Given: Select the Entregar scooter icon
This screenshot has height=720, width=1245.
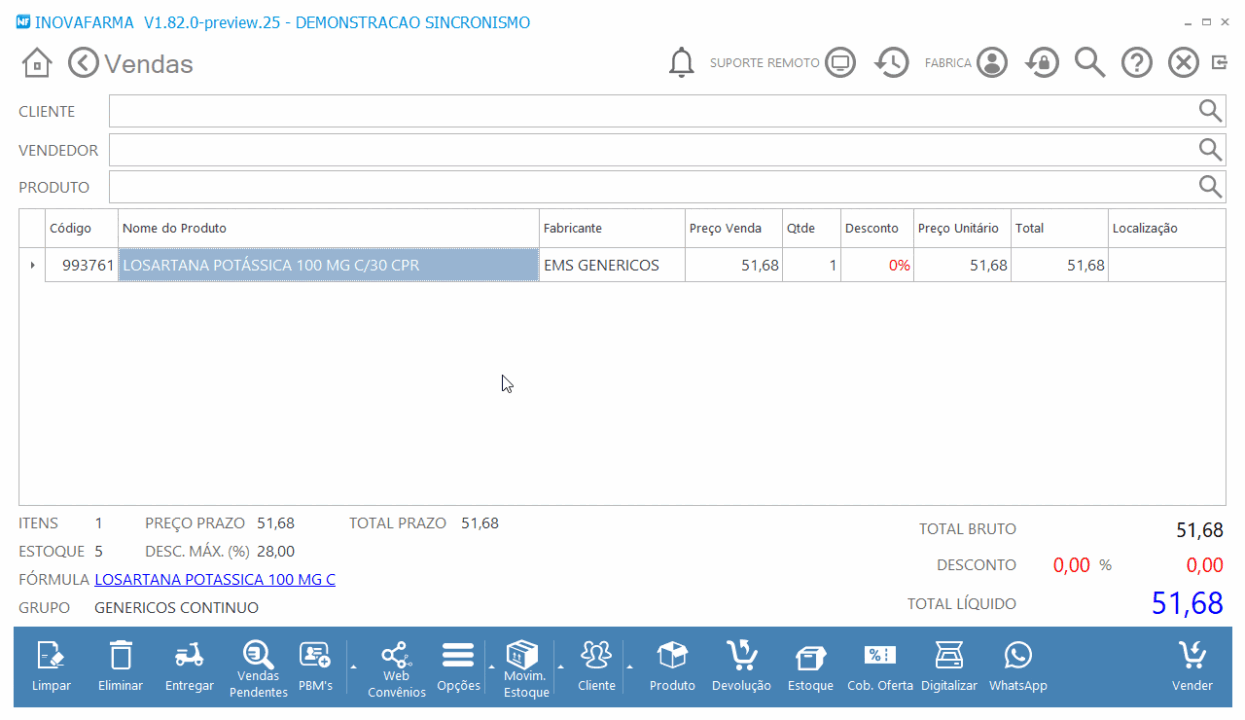Looking at the screenshot, I should (189, 667).
